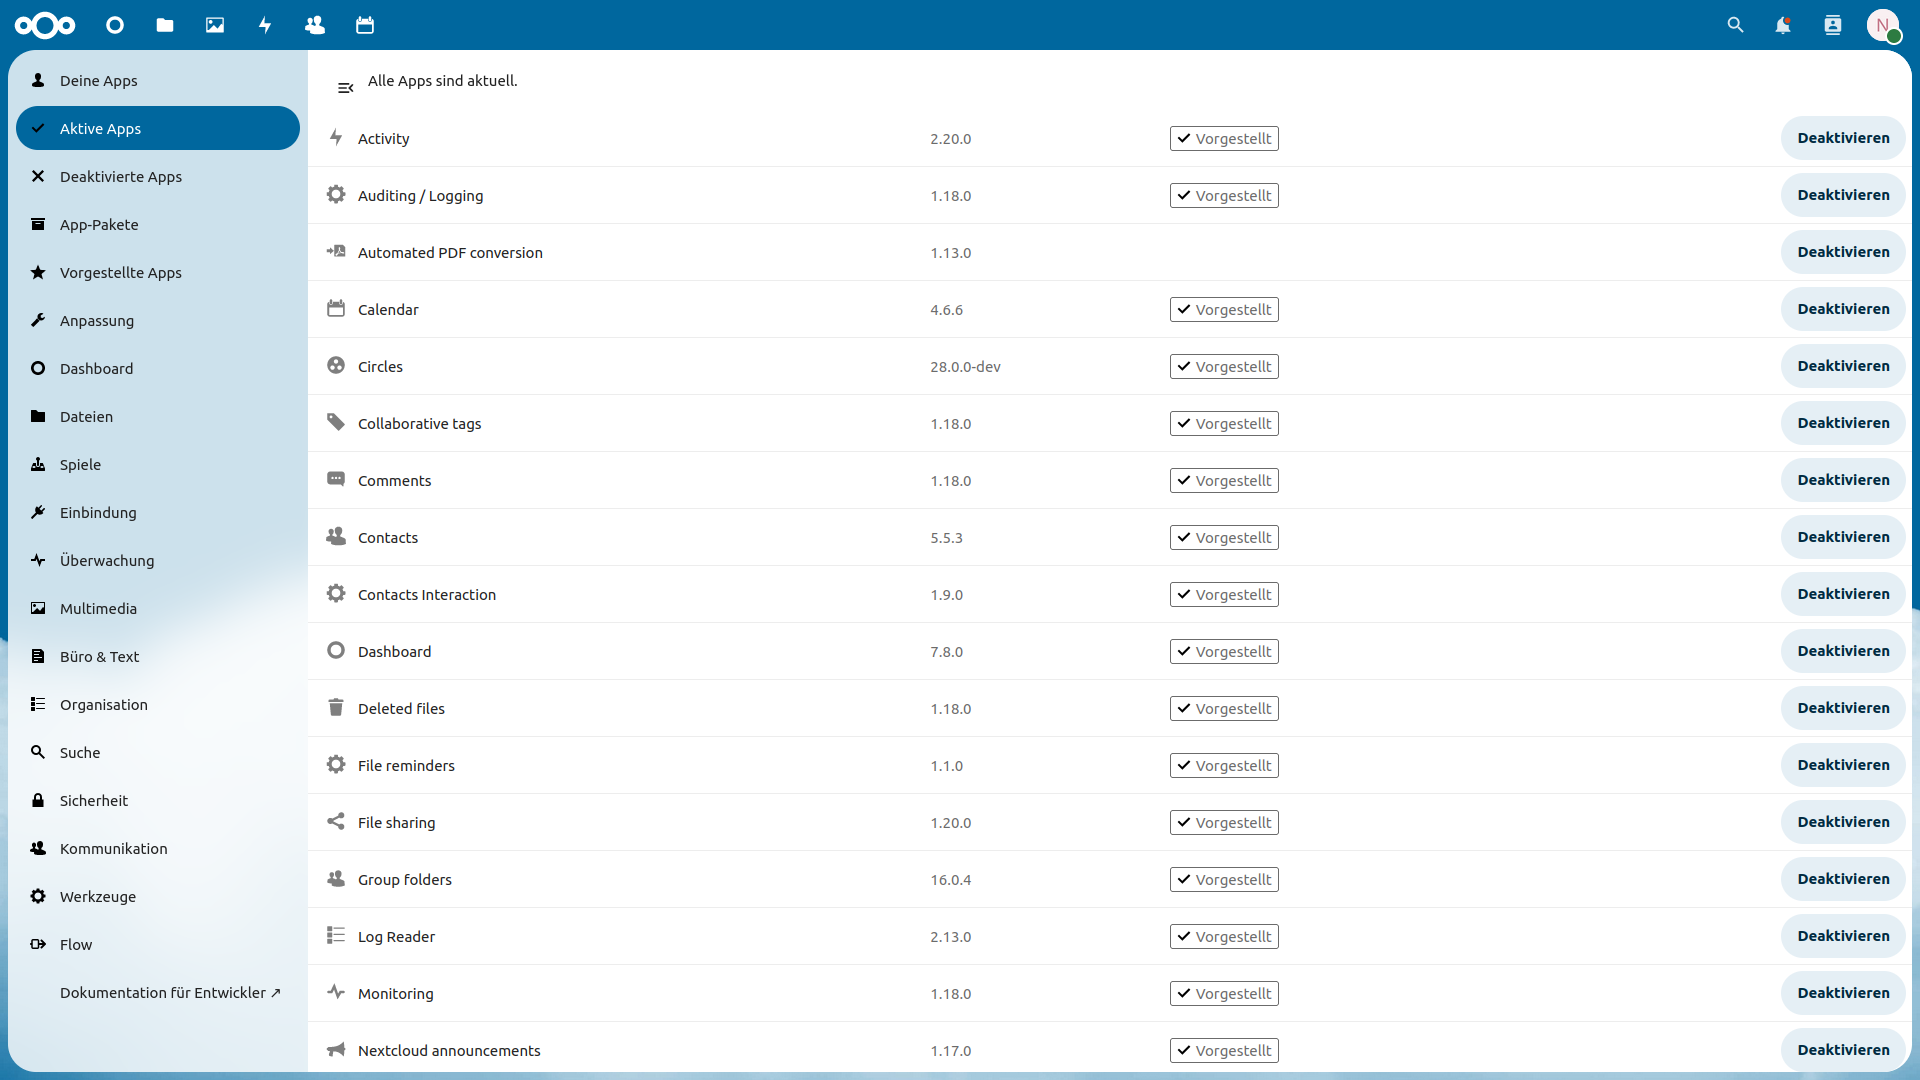The height and width of the screenshot is (1080, 1920).
Task: Deactivate the Calendar app
Action: click(1843, 309)
